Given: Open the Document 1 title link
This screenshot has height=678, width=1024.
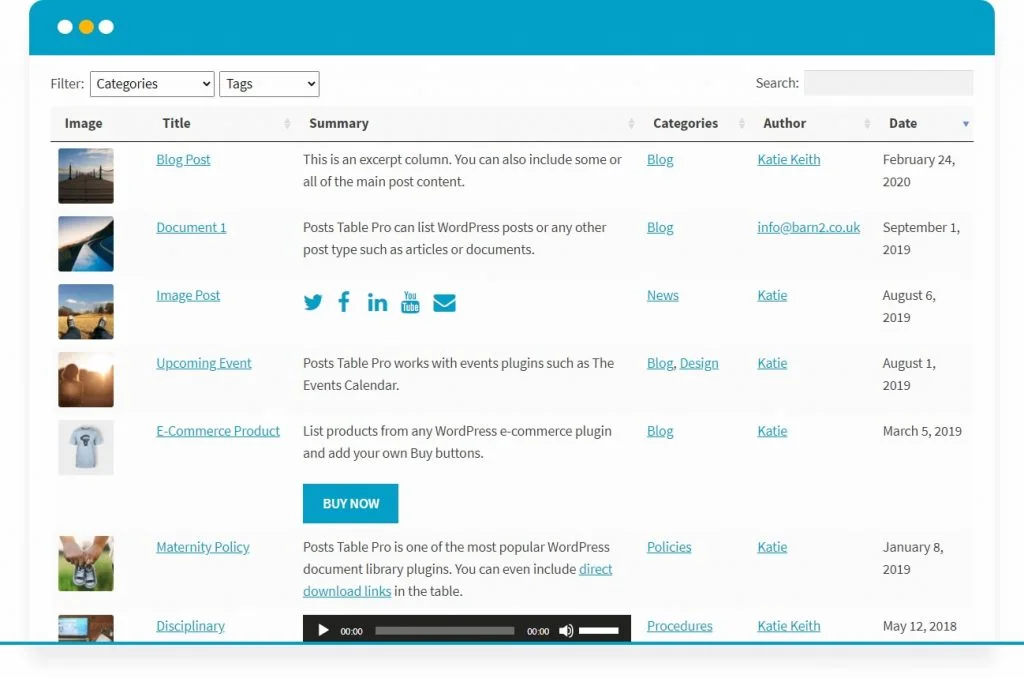Looking at the screenshot, I should 191,227.
